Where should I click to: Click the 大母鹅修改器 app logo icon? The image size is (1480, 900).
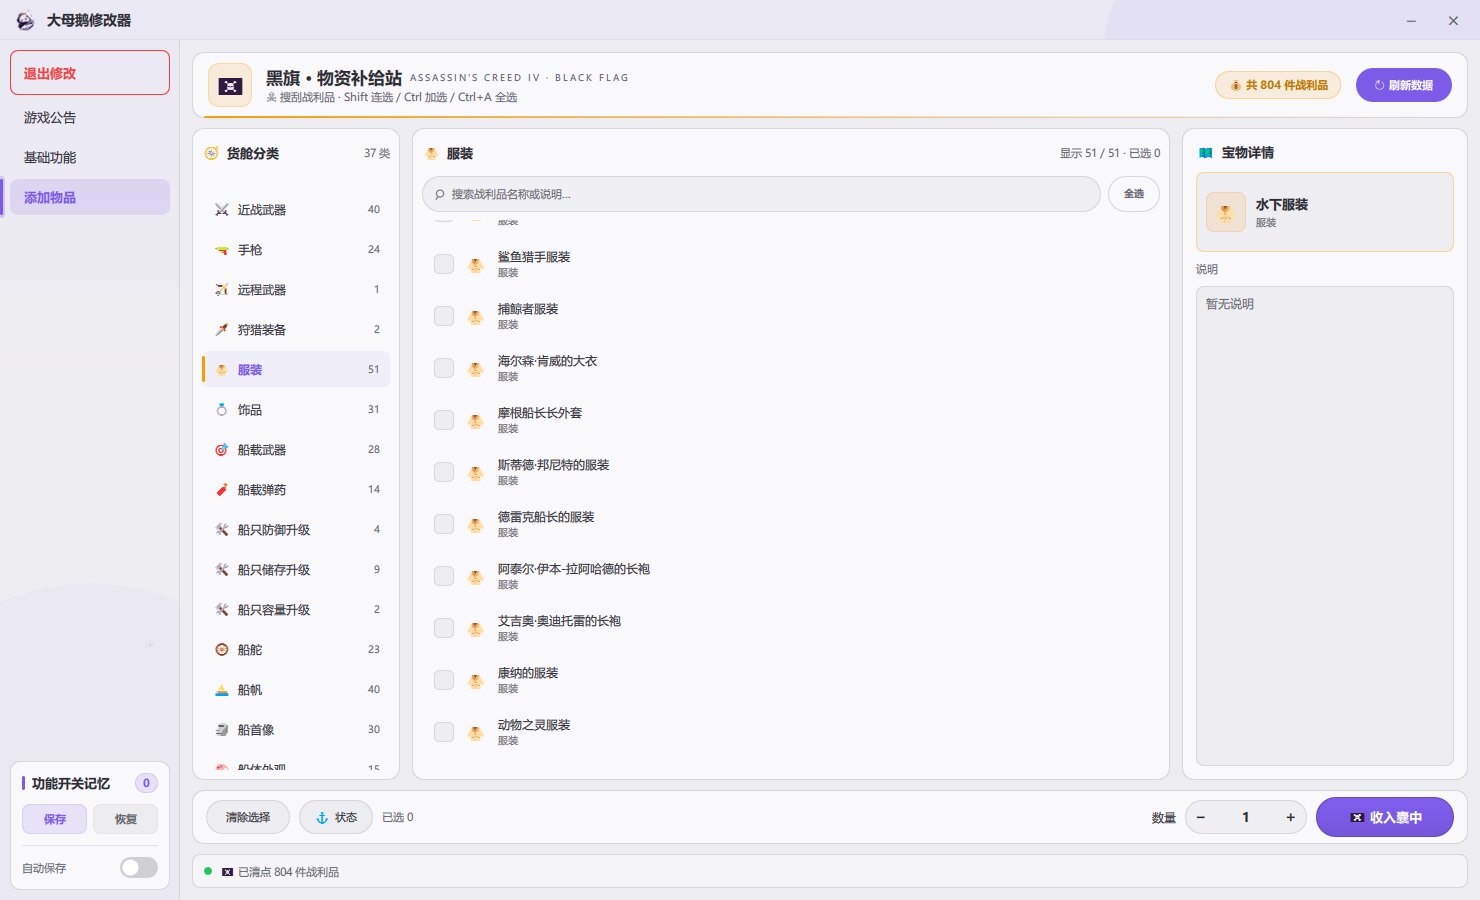coord(25,20)
